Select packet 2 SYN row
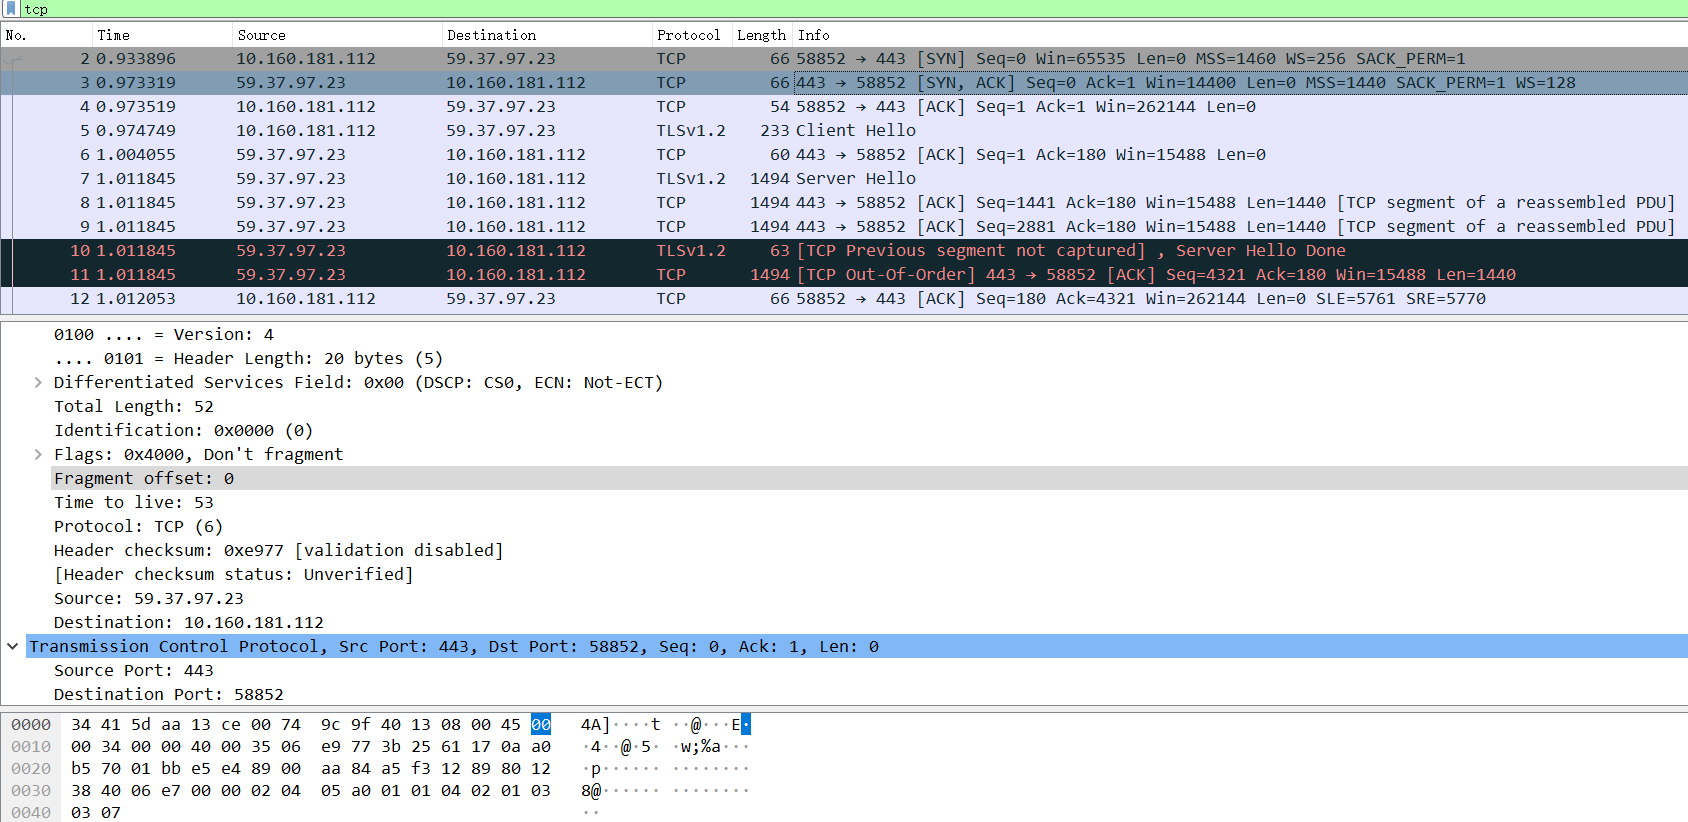The width and height of the screenshot is (1688, 822). pos(844,59)
